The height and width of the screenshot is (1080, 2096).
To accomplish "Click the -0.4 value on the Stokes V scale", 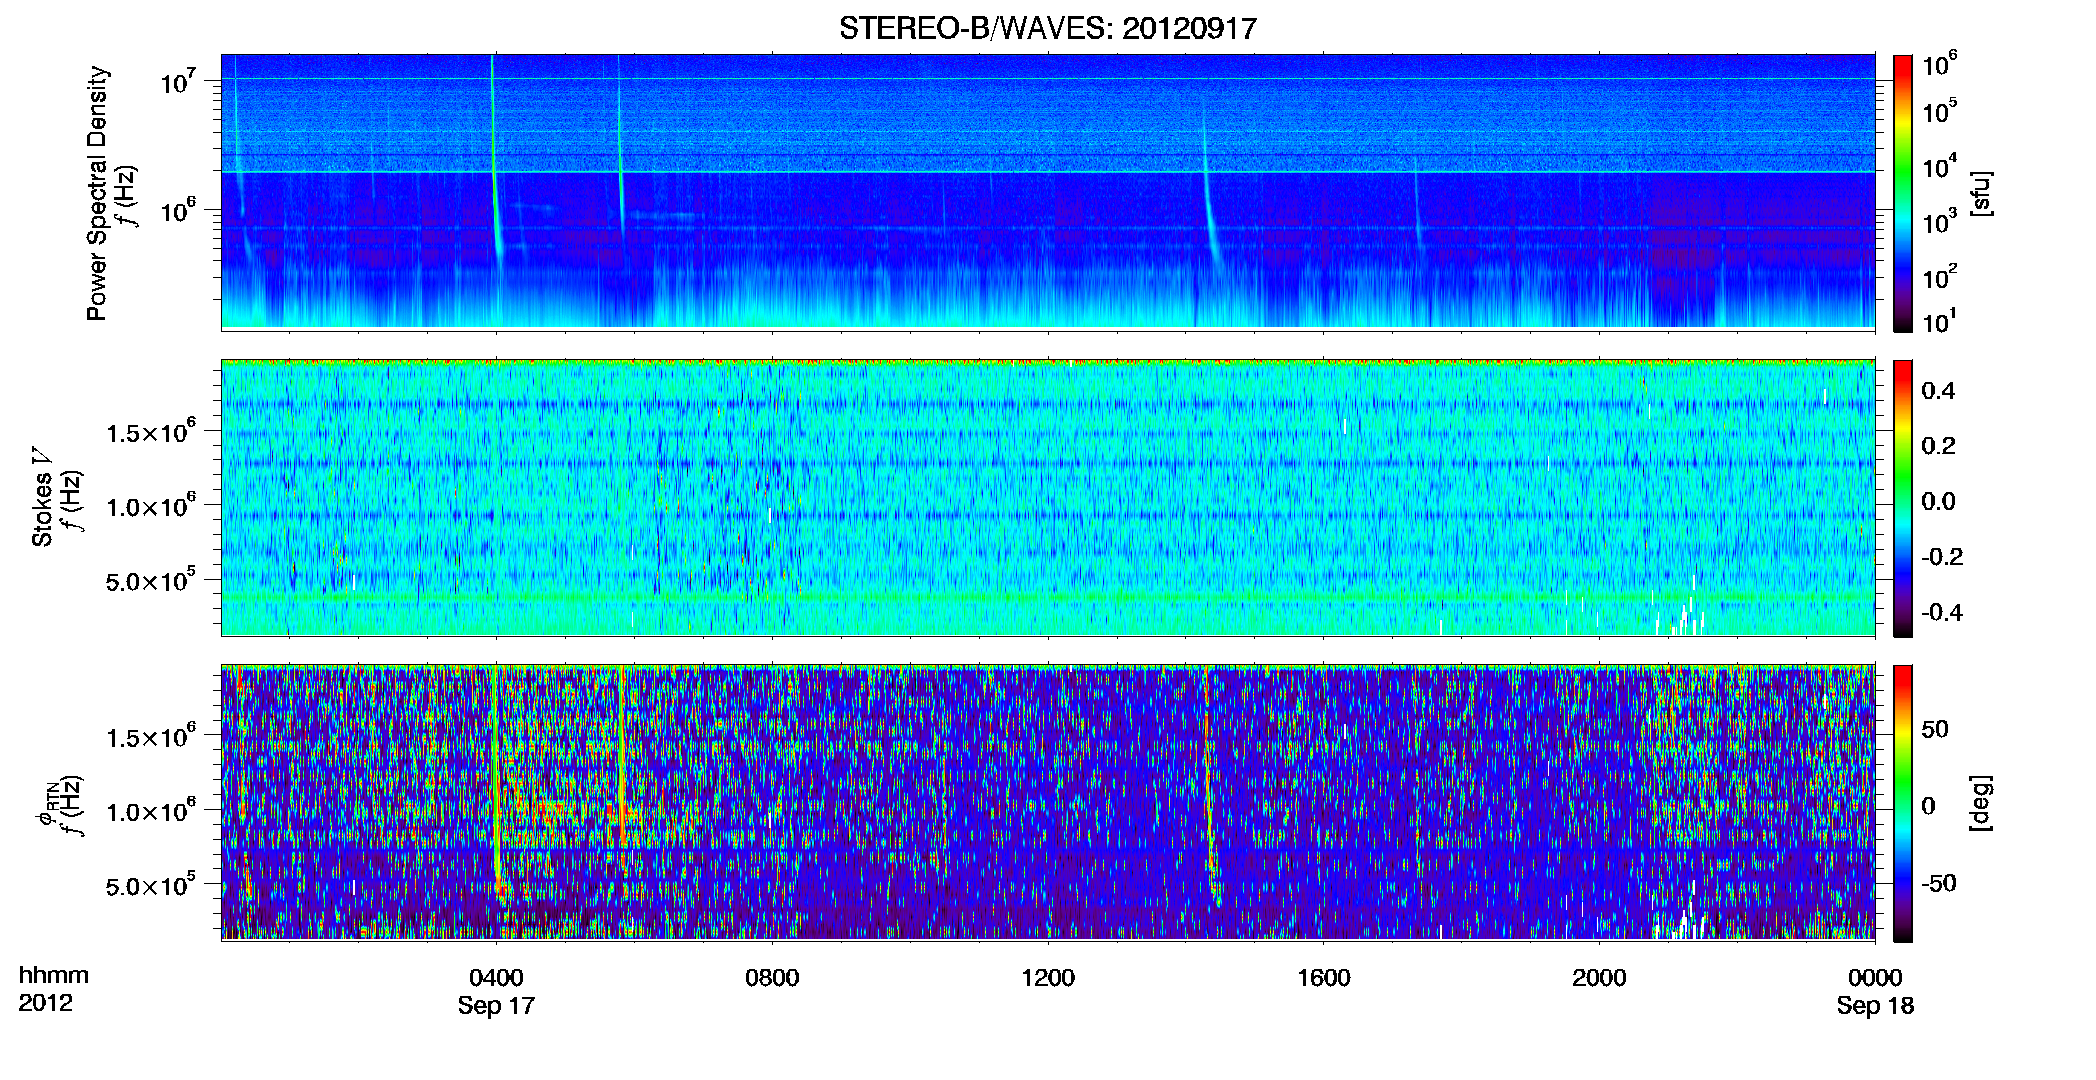I will [x=1942, y=612].
